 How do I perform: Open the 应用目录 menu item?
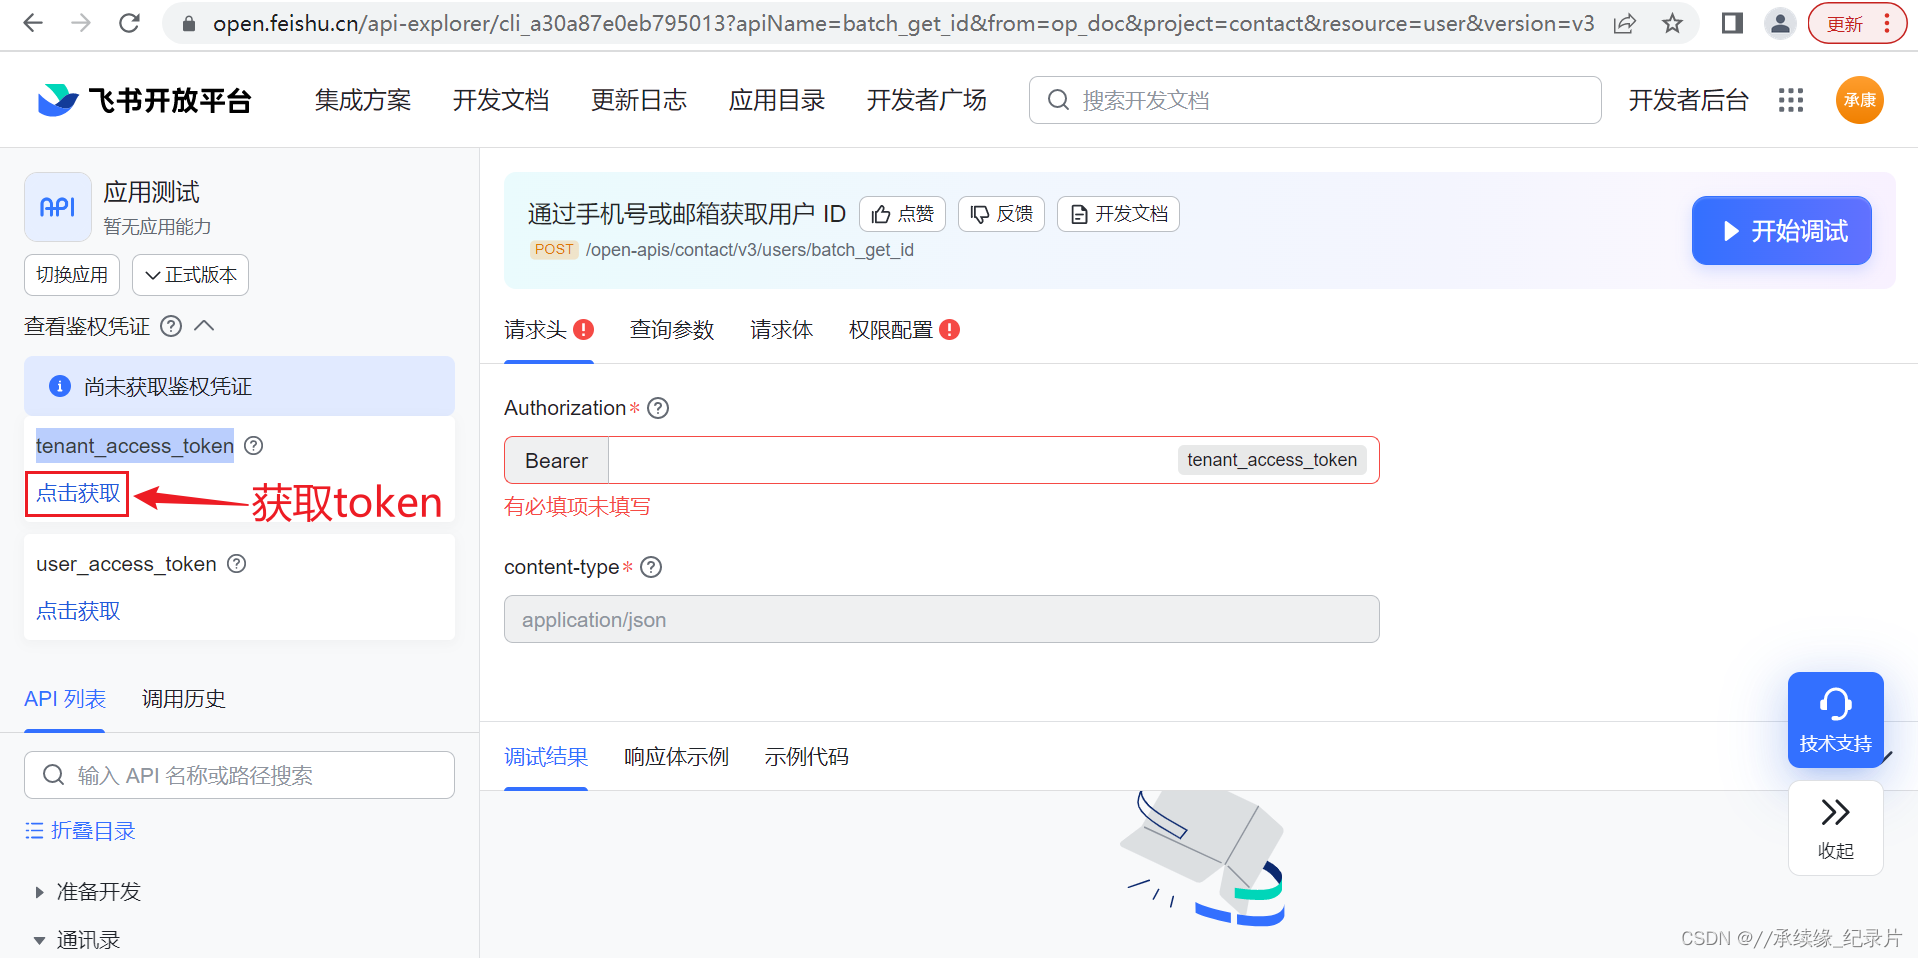[x=777, y=100]
